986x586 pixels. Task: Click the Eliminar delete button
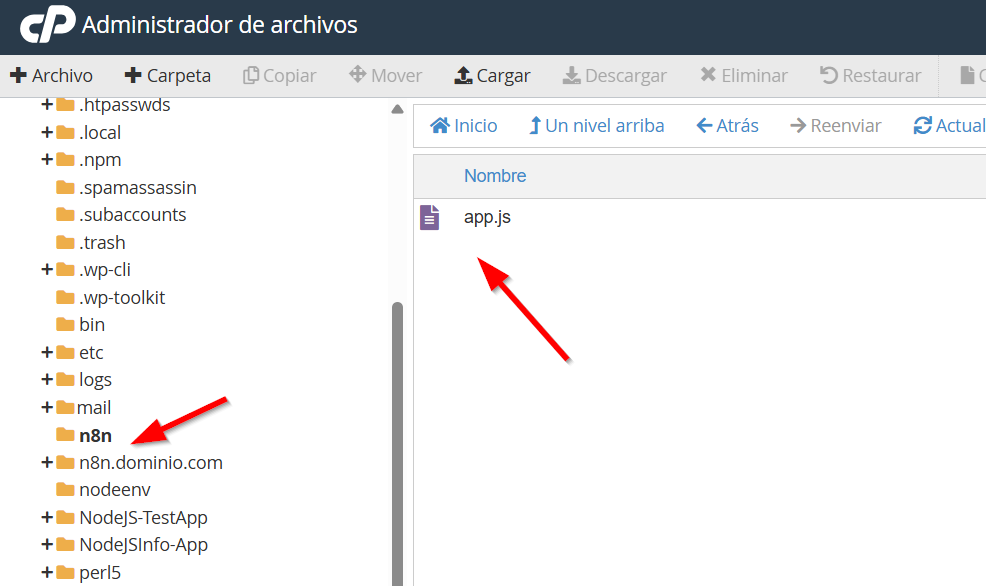pyautogui.click(x=743, y=76)
